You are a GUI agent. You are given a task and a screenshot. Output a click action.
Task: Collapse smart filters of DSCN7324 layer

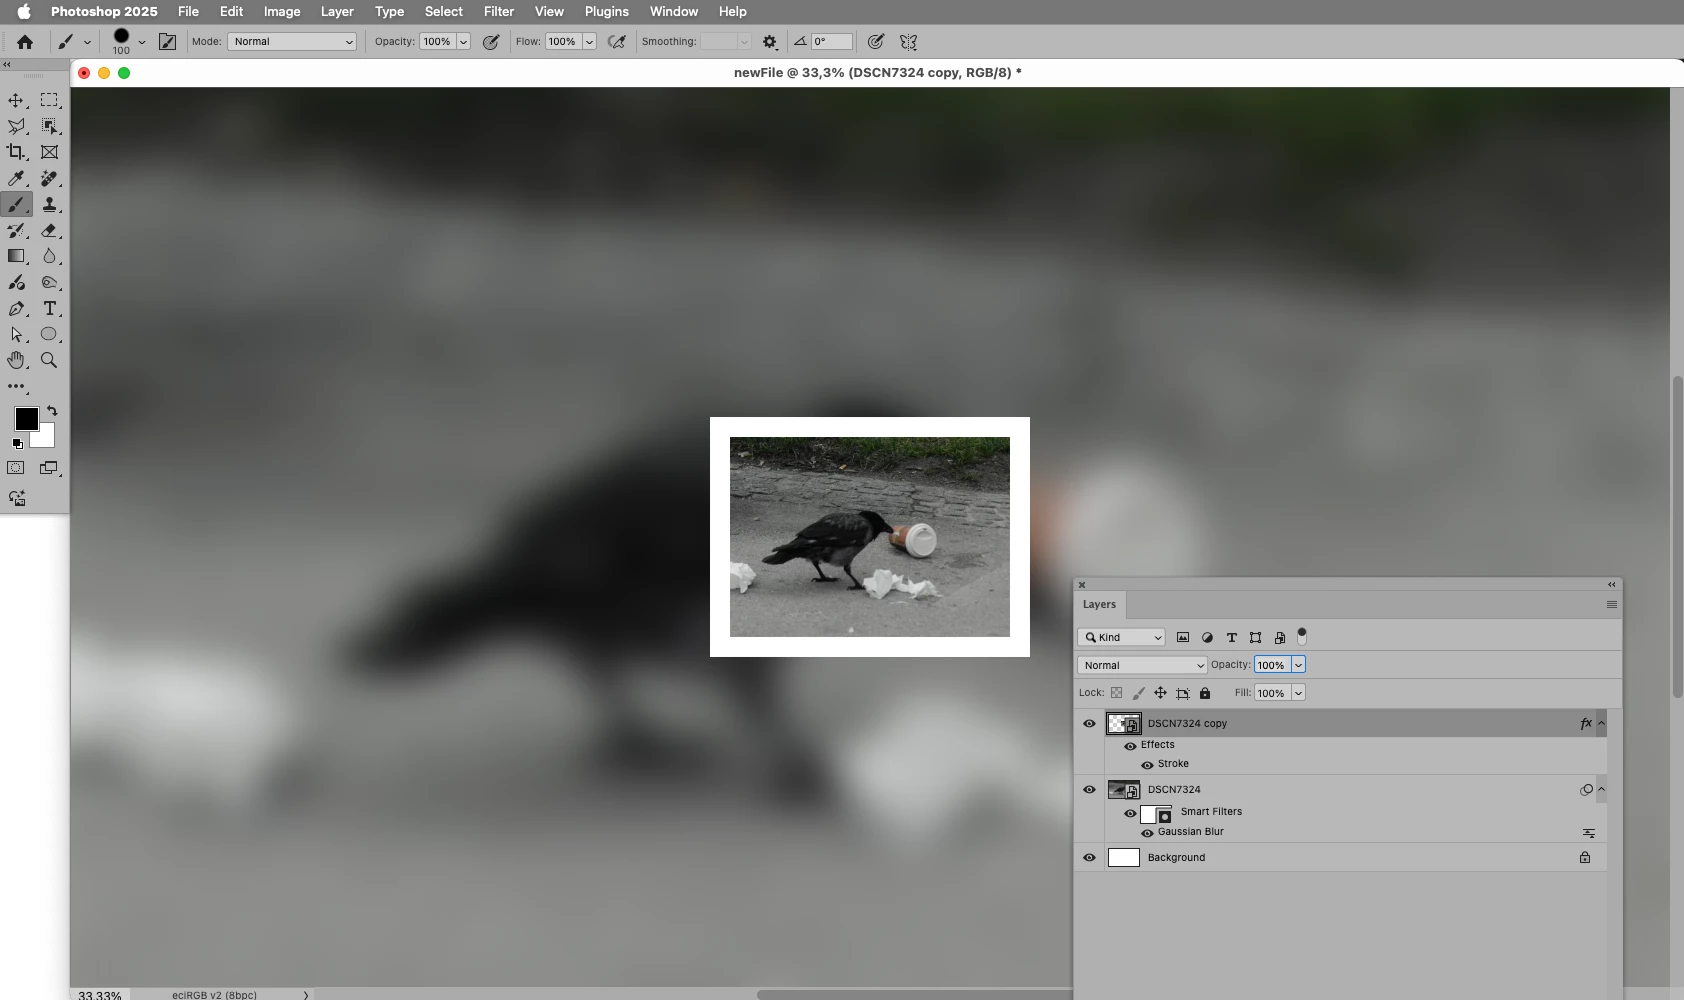1601,789
